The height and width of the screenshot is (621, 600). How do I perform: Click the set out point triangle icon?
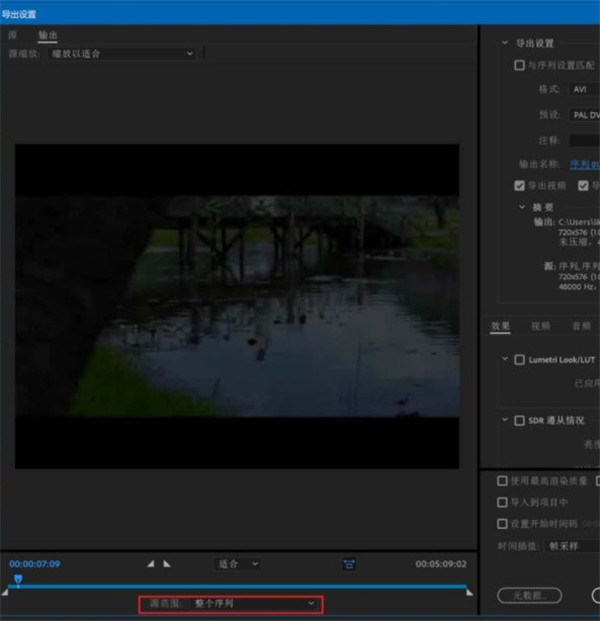167,564
